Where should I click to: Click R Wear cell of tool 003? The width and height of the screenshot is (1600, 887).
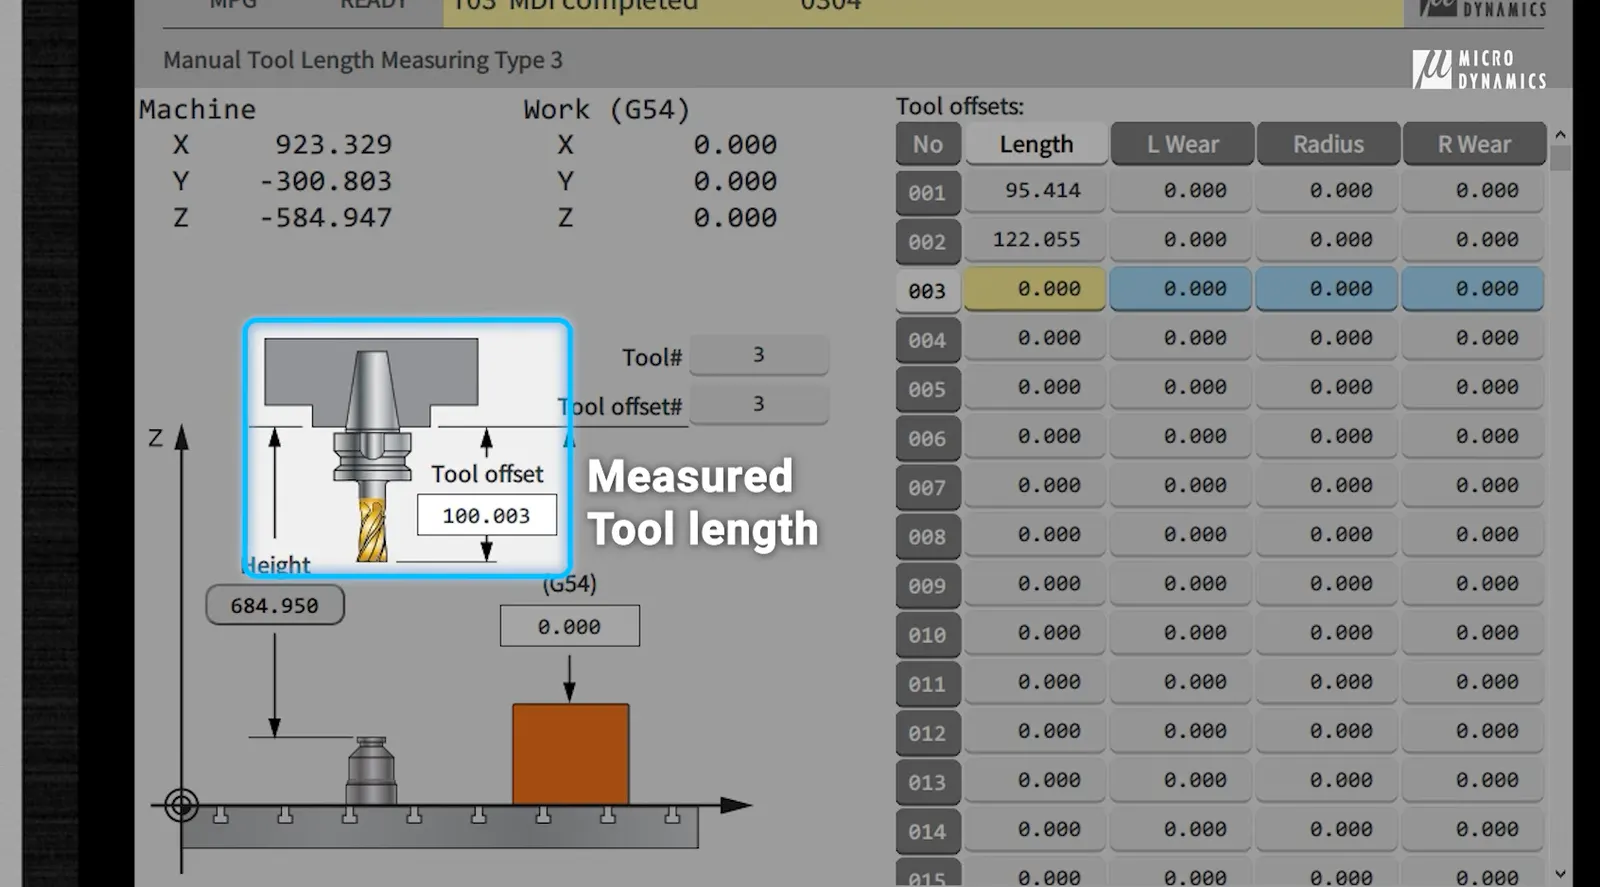point(1474,288)
